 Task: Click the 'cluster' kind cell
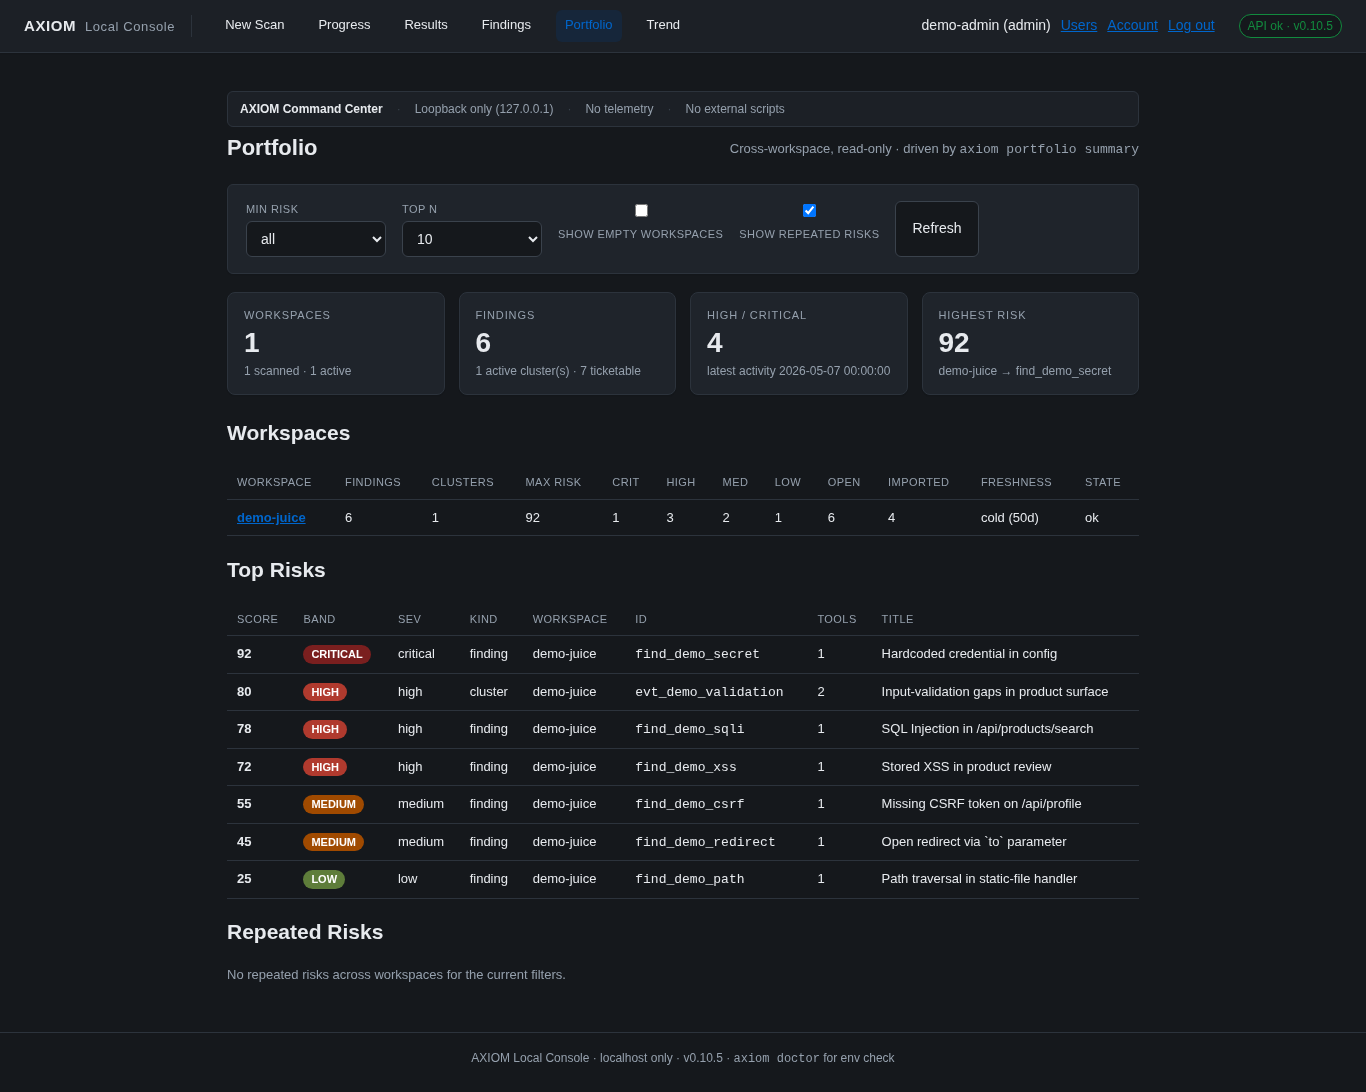pyautogui.click(x=489, y=692)
